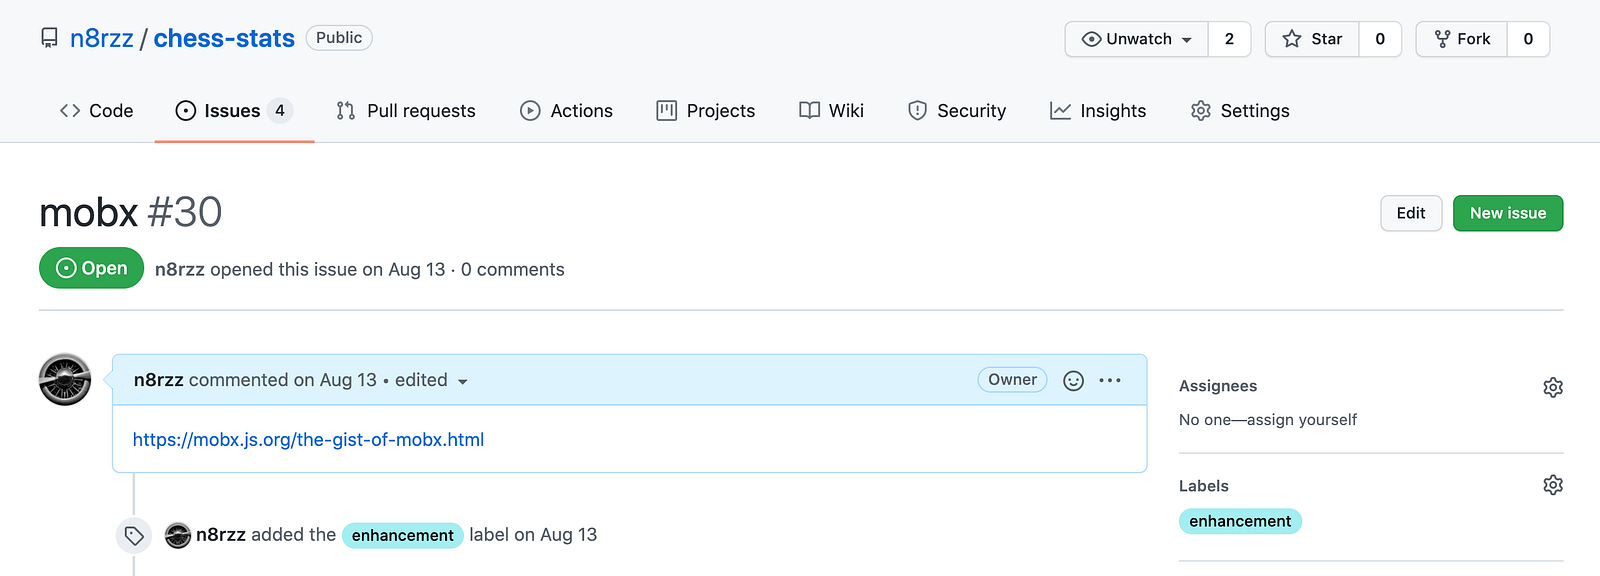Click the tag icon in timeline

pos(134,536)
